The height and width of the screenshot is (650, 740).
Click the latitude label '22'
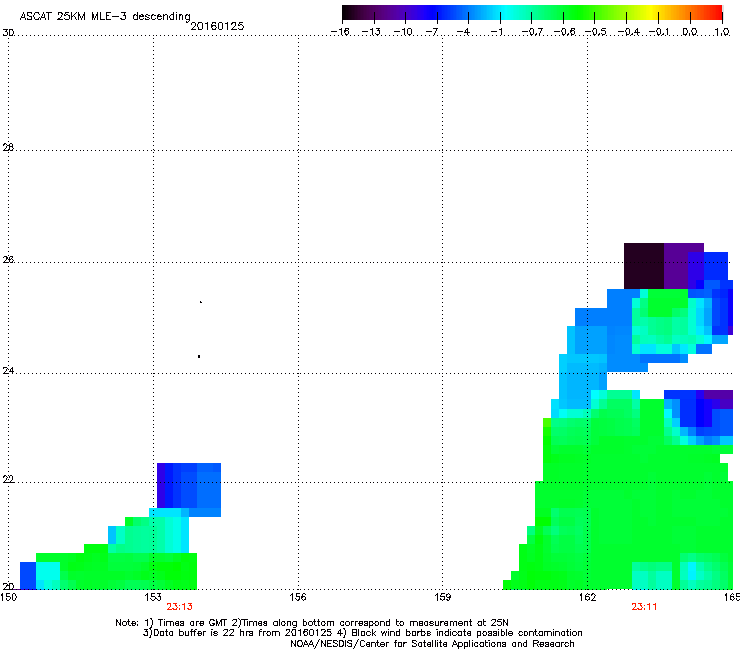coord(8,480)
